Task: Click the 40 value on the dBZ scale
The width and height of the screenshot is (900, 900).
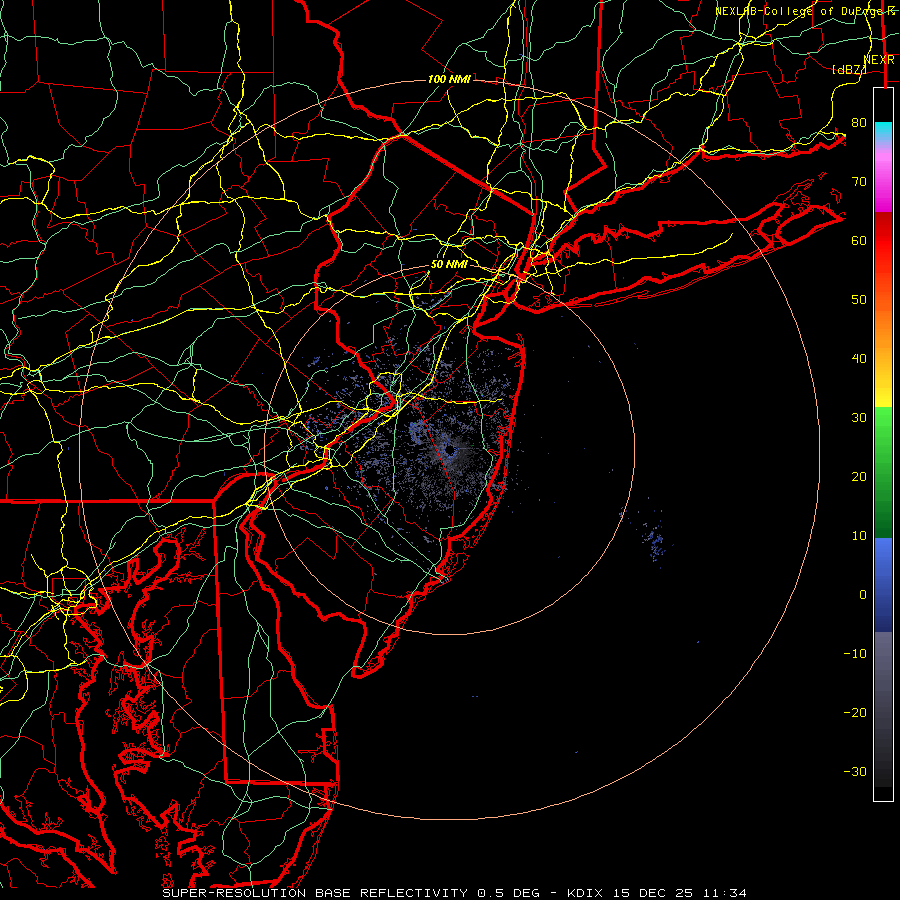Action: point(859,359)
